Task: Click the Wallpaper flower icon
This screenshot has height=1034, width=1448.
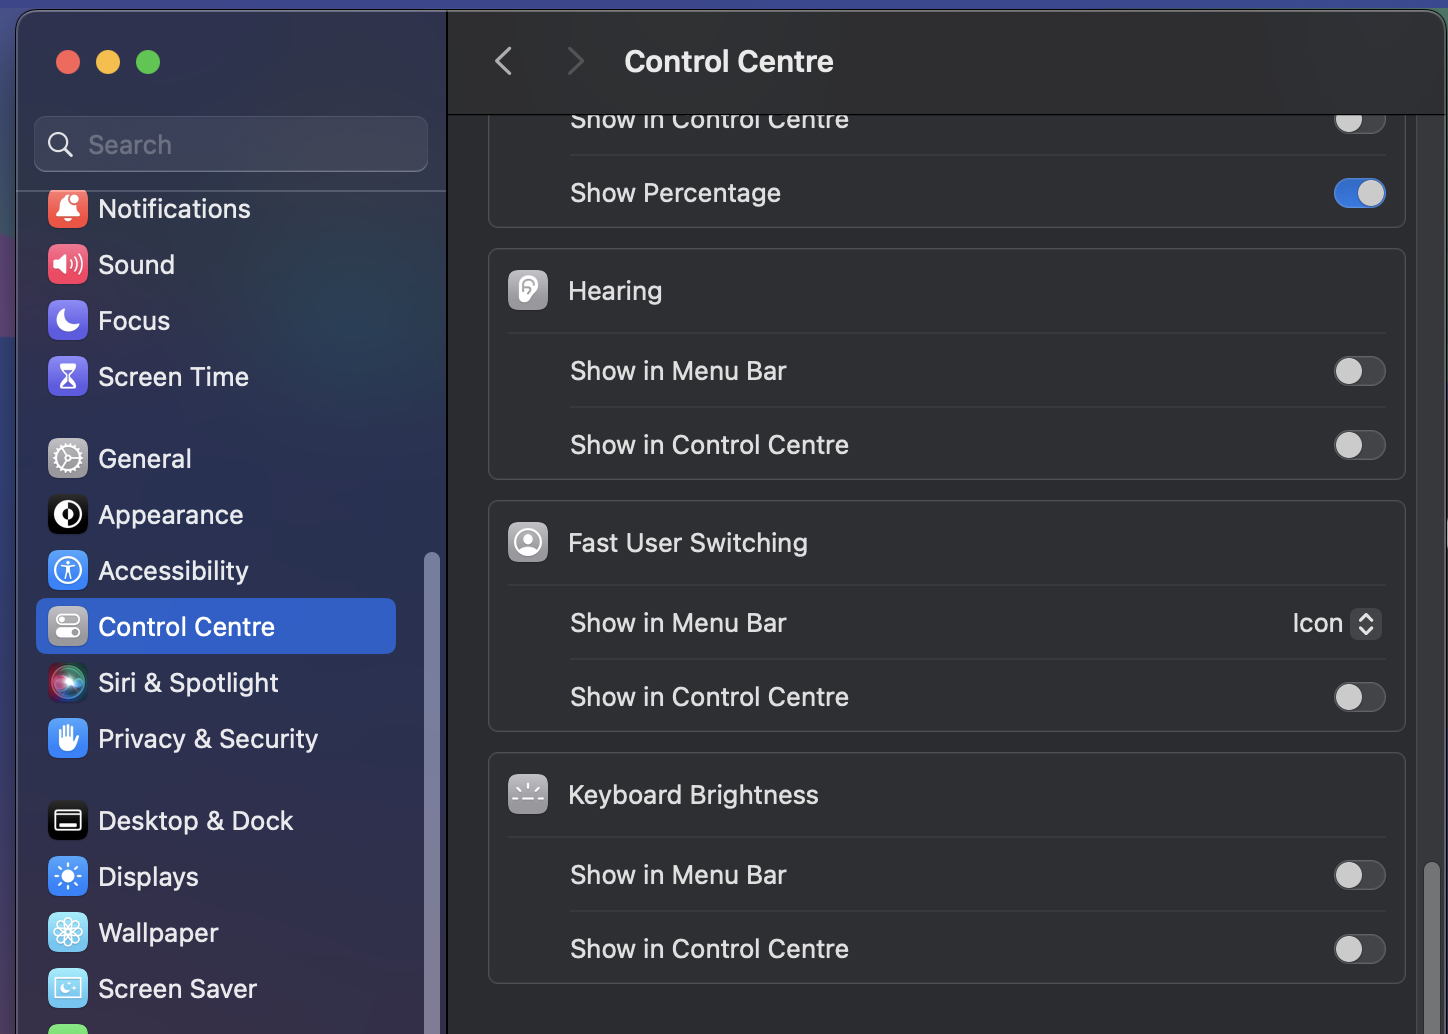Action: pyautogui.click(x=68, y=933)
